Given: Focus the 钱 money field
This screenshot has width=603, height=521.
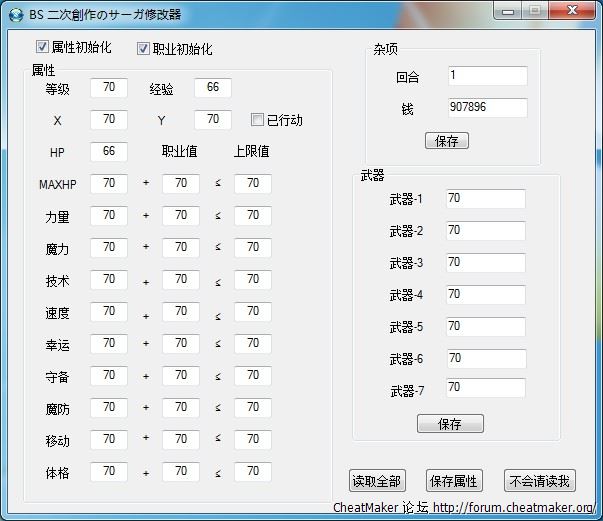Looking at the screenshot, I should [486, 108].
